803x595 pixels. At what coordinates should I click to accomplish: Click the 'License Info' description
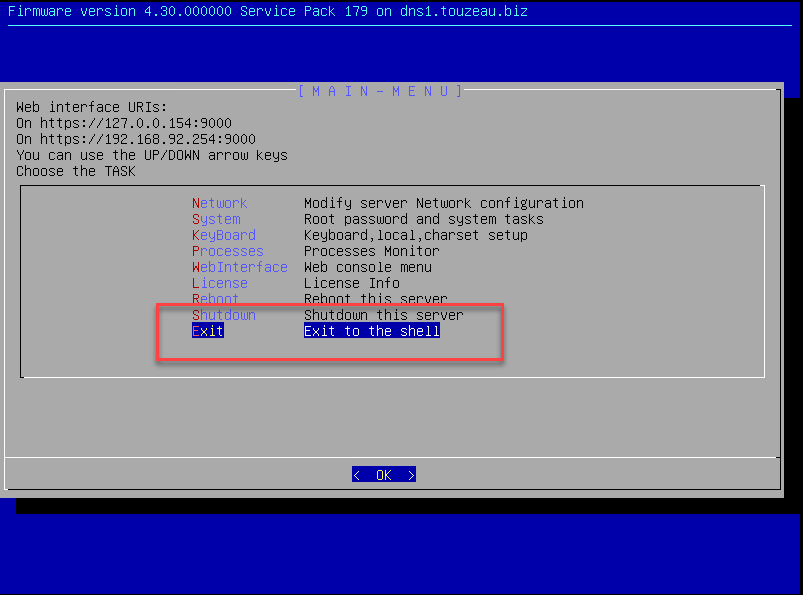point(351,283)
